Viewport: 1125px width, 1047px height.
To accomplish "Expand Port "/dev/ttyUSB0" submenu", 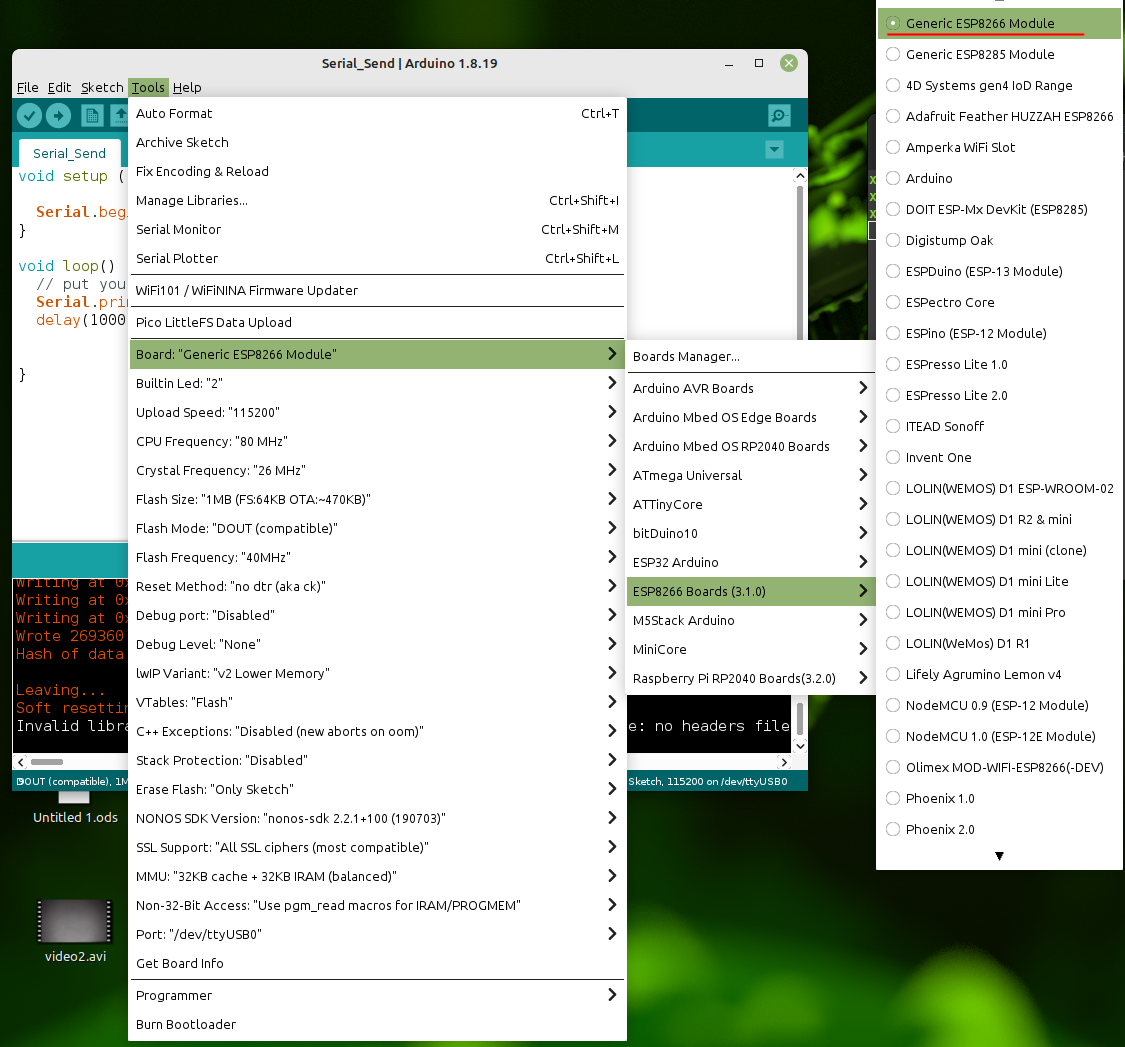I will click(x=377, y=934).
